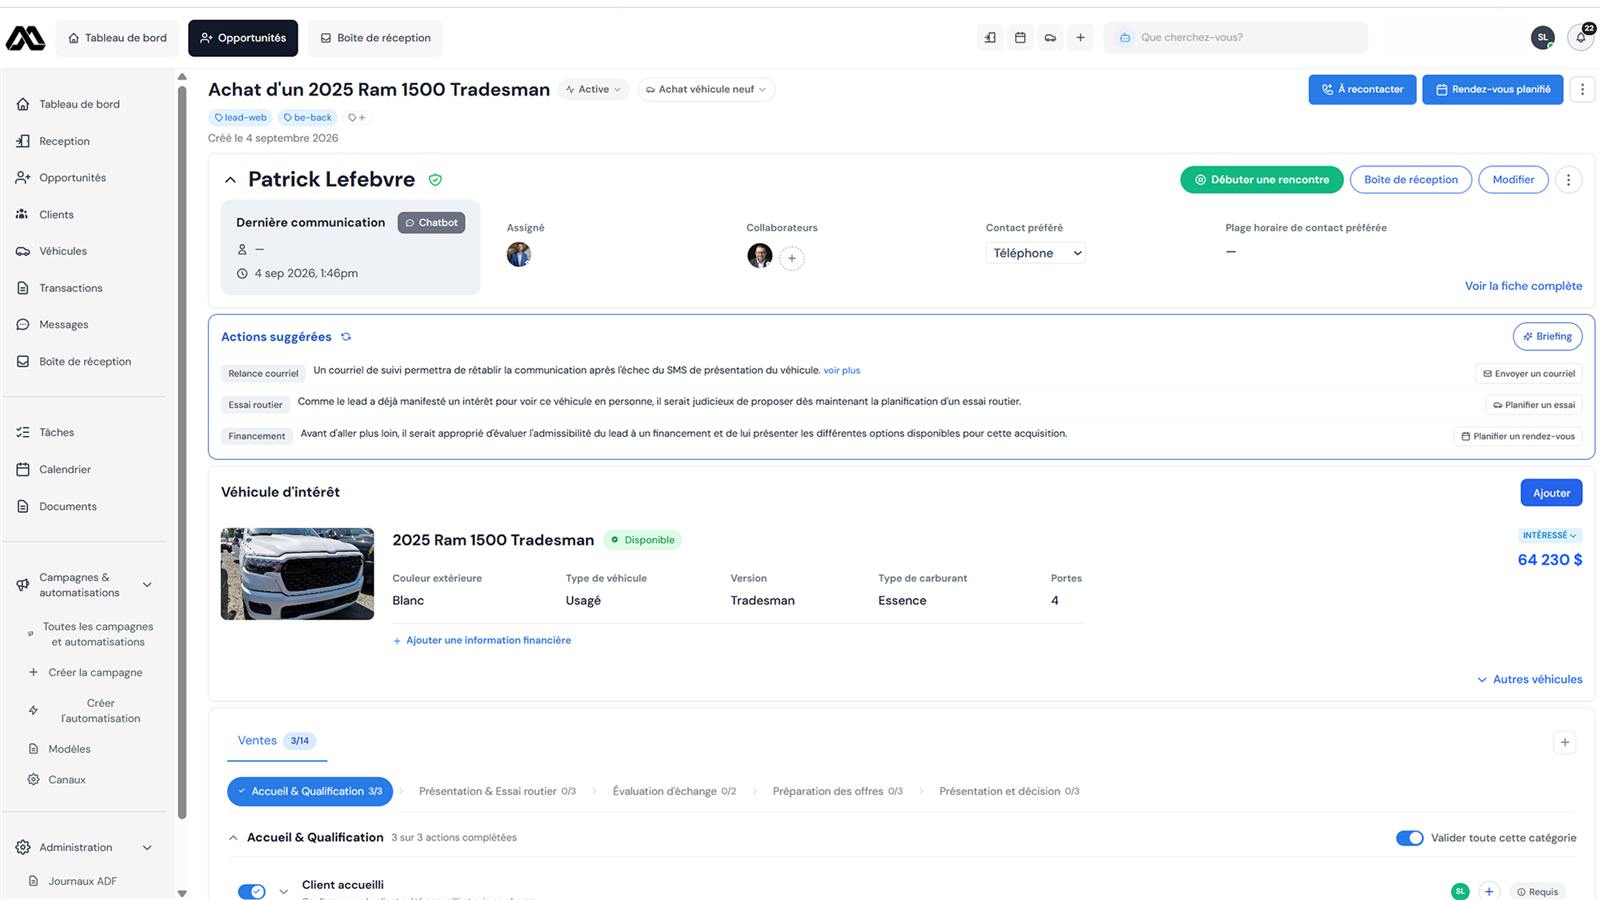Open Messages in the sidebar
1600x900 pixels.
pos(64,325)
